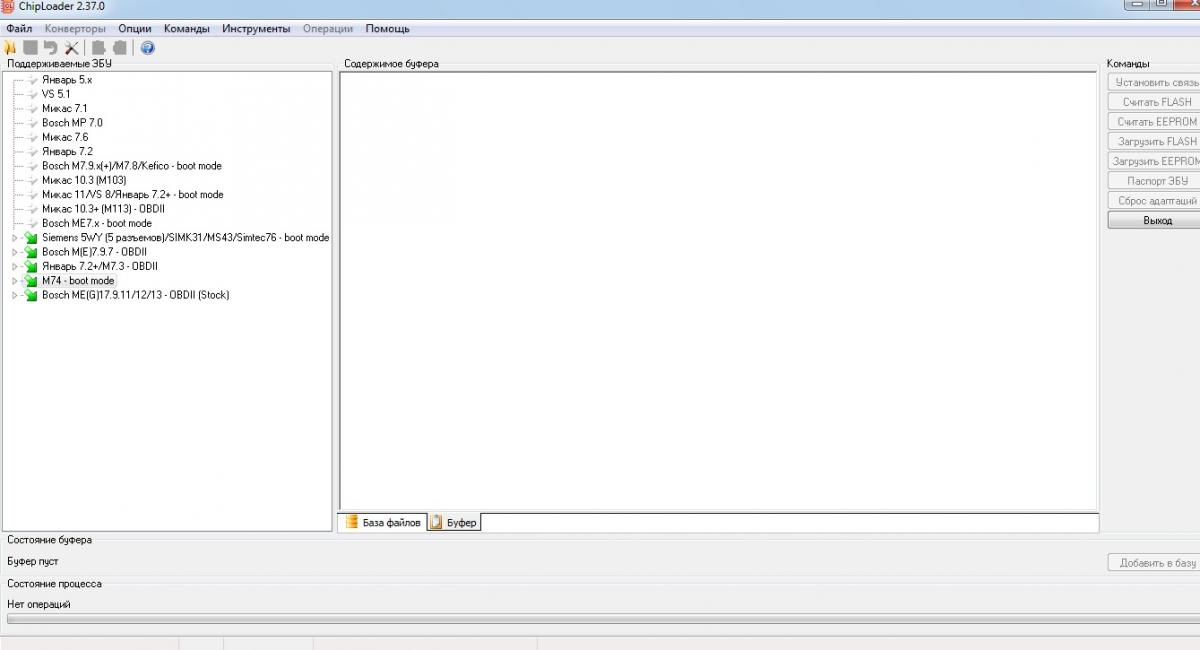Select Bosch M7.9.x(+)/M7.8/Kefico - boot mode
Viewport: 1200px width, 650px height.
click(132, 166)
